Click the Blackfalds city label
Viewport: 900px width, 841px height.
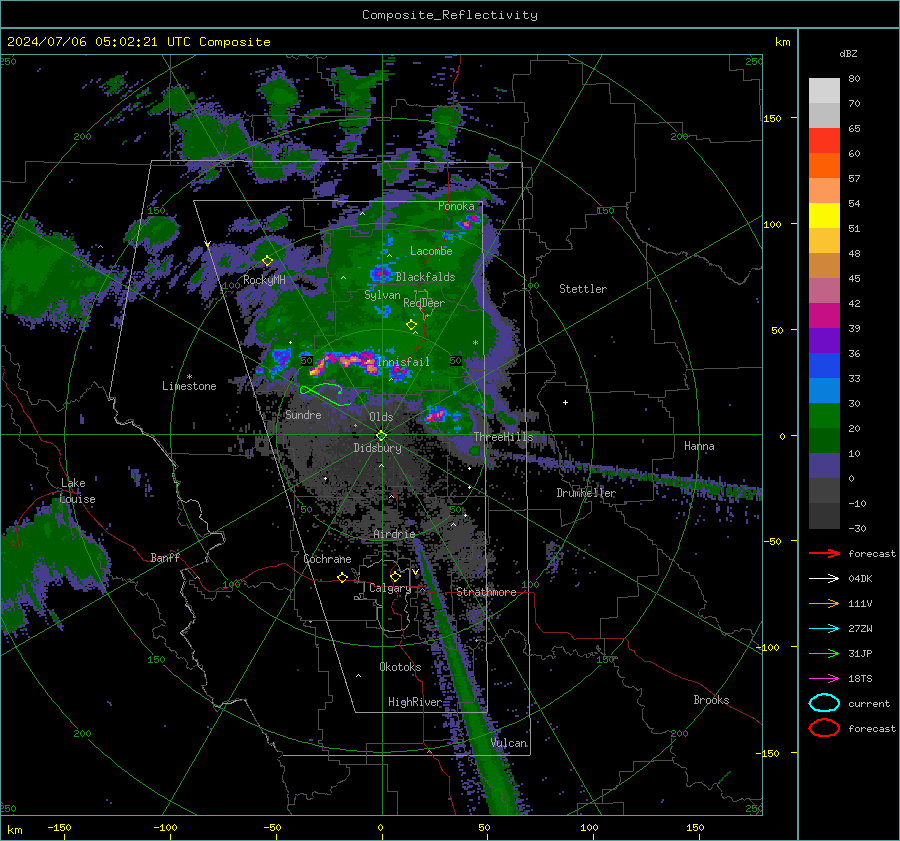425,277
